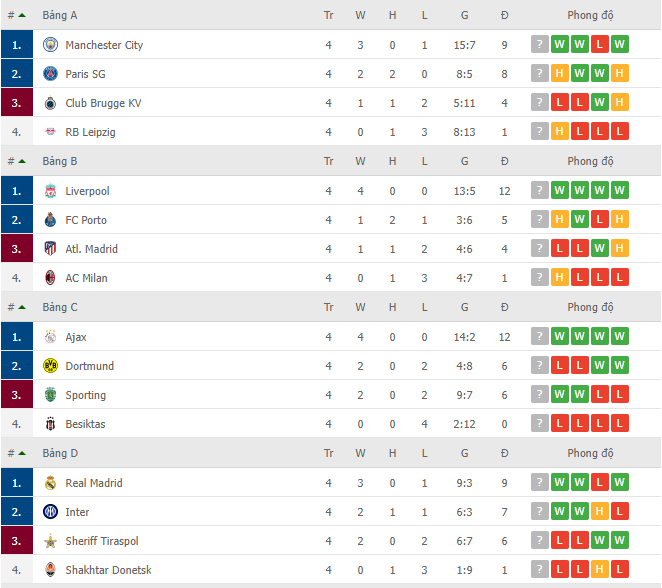Click the Inter club logo
662x588 pixels.
[x=50, y=512]
